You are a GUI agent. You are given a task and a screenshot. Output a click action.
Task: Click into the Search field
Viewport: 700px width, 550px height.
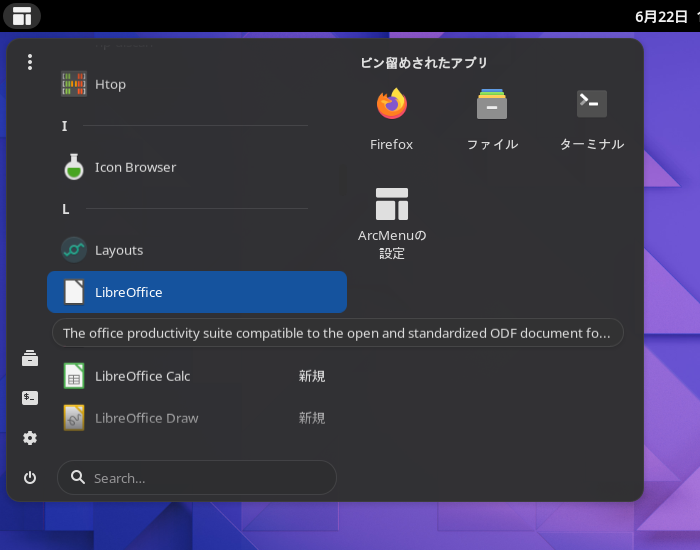197,478
